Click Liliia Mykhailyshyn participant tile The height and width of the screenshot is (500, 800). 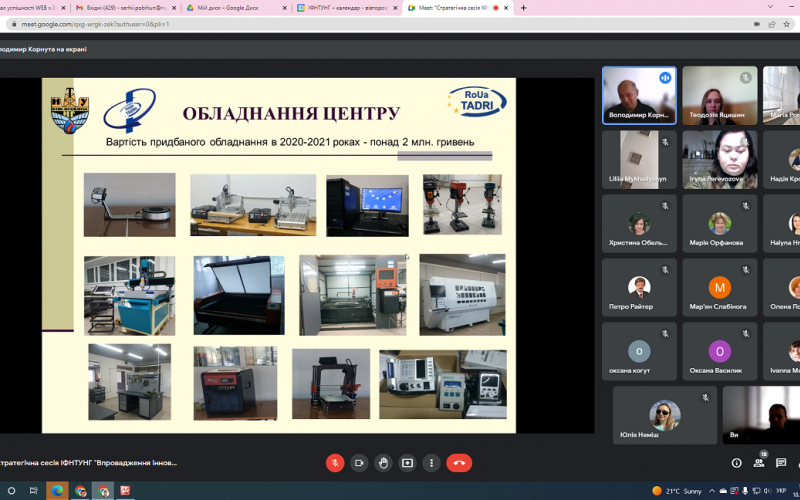639,160
